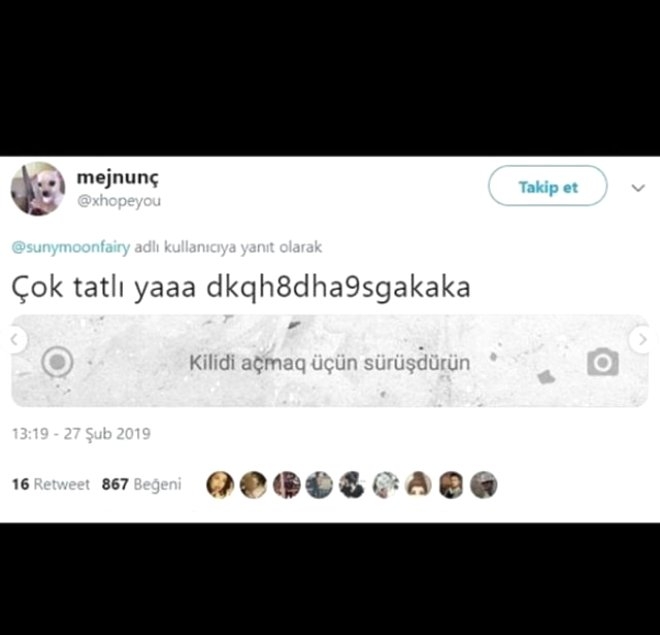Viewport: 660px width, 635px height.
Task: Click the tweet text Çok tatlı yaaa
Action: [104, 288]
